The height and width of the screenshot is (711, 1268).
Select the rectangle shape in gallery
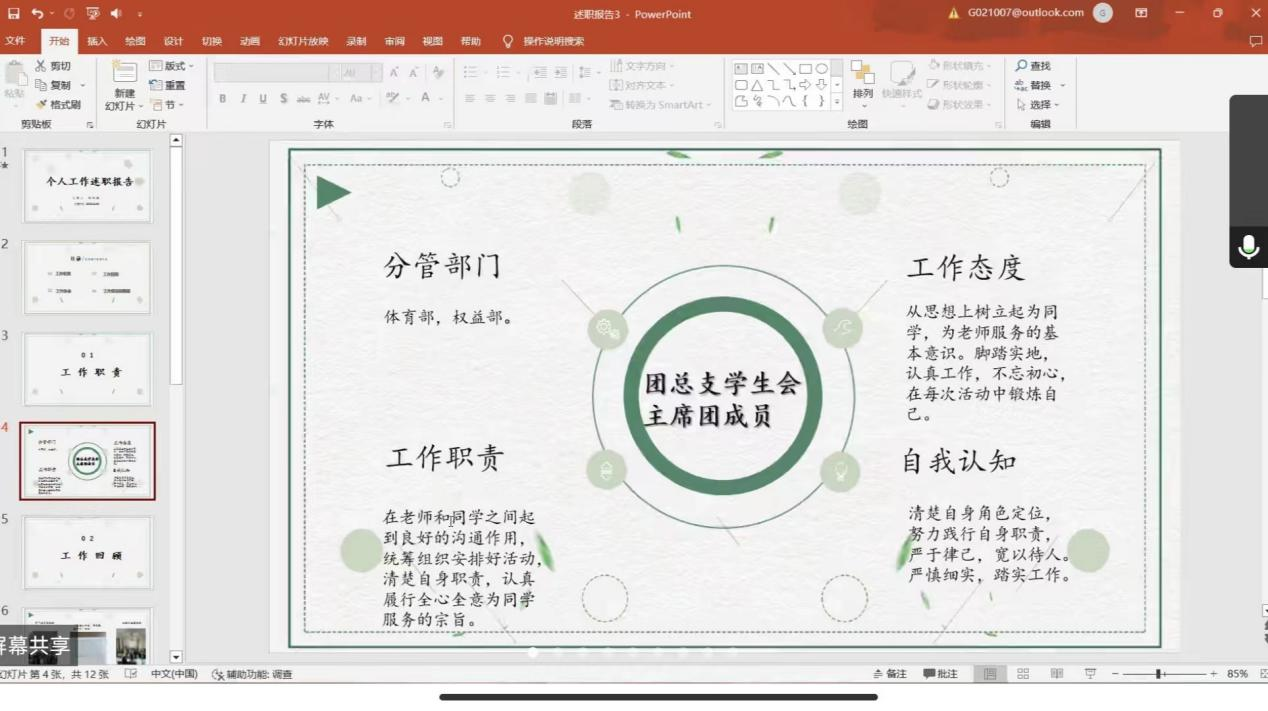(805, 69)
